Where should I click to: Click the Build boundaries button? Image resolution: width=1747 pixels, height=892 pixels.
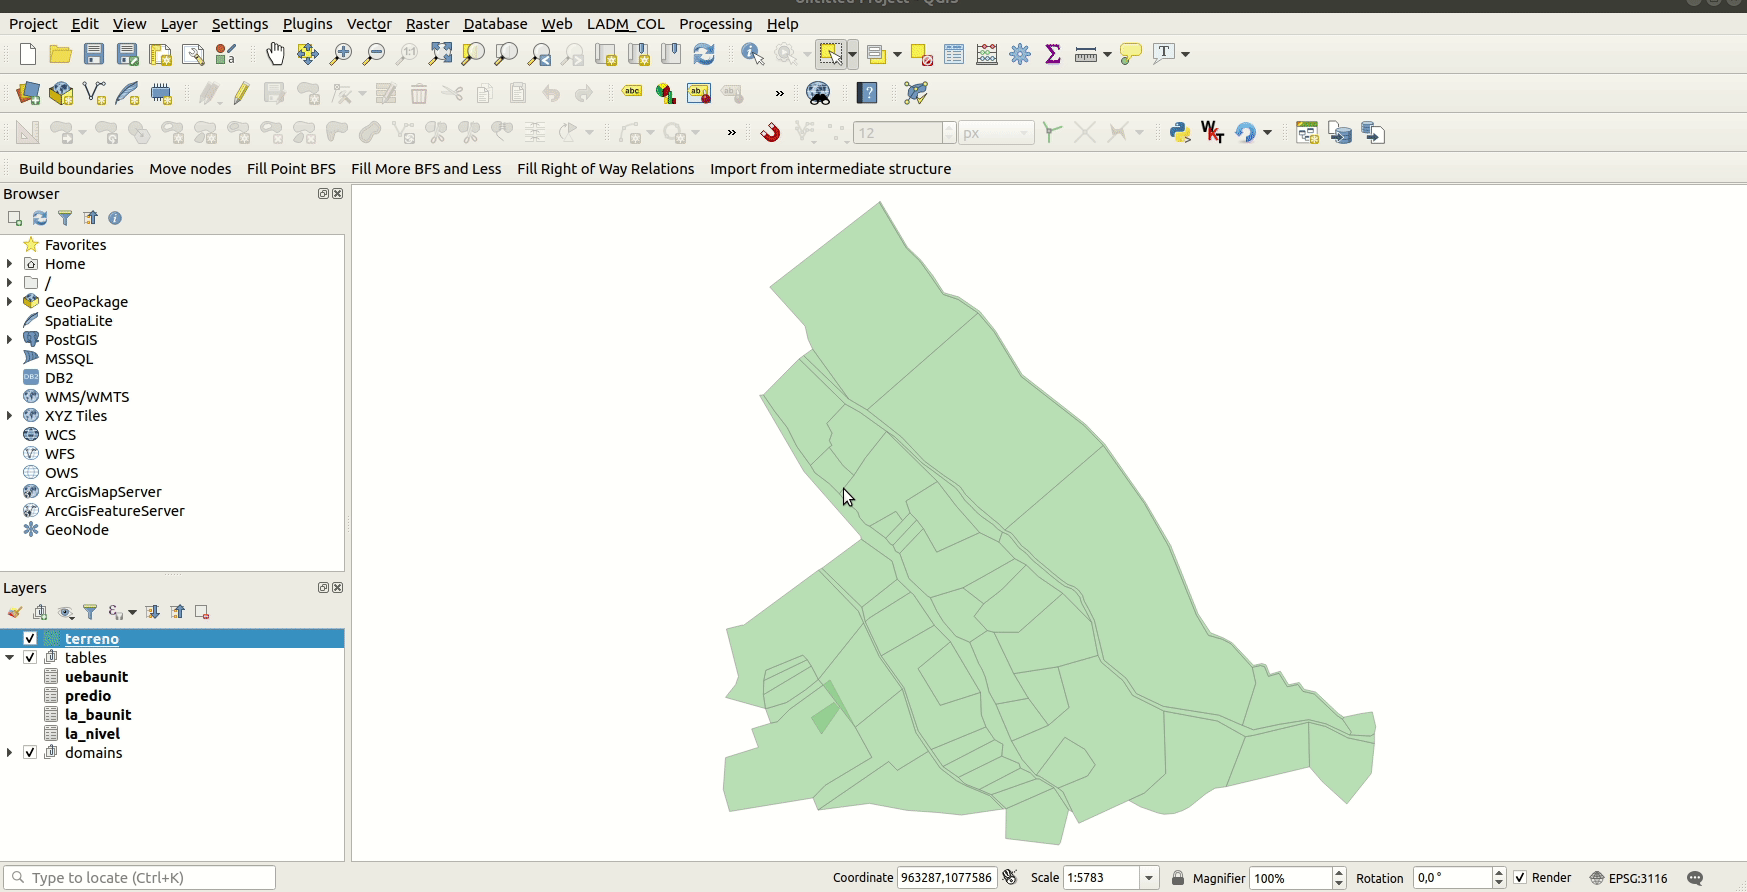(76, 169)
